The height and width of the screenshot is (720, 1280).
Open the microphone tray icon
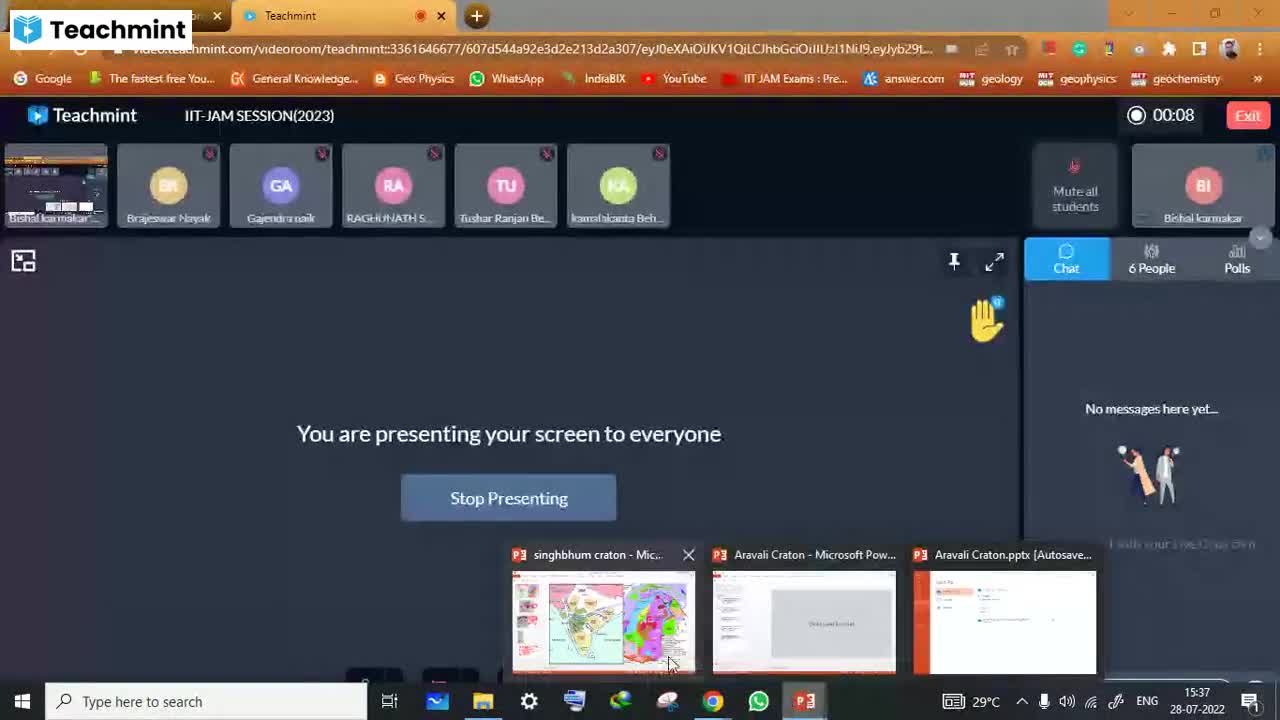coord(1044,701)
